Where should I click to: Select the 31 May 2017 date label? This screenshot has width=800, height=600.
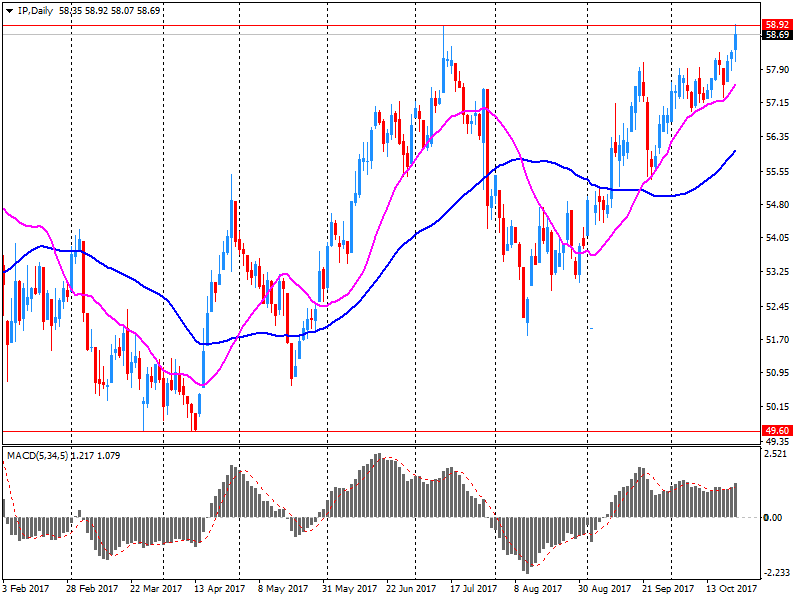[x=349, y=589]
